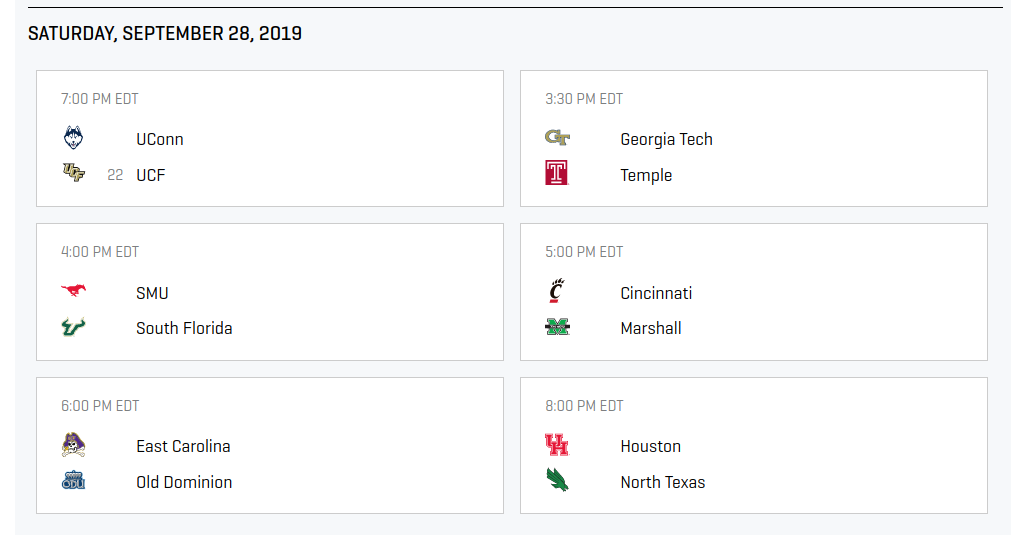Select the East Carolina Pirates logo

tap(74, 445)
